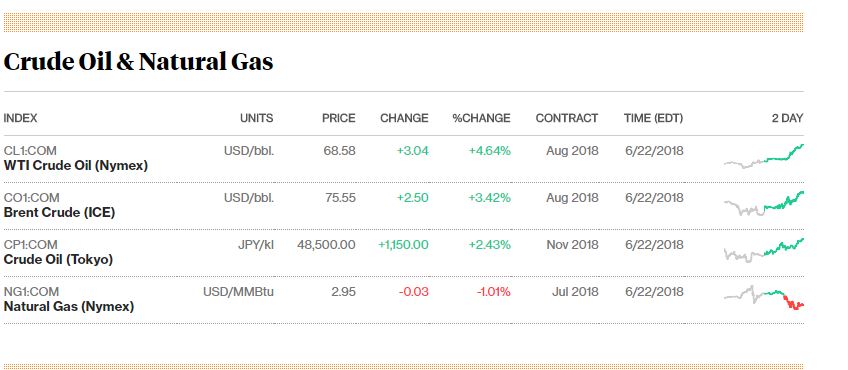View the Natural Gas 2-day sparkline chart

pyautogui.click(x=764, y=298)
